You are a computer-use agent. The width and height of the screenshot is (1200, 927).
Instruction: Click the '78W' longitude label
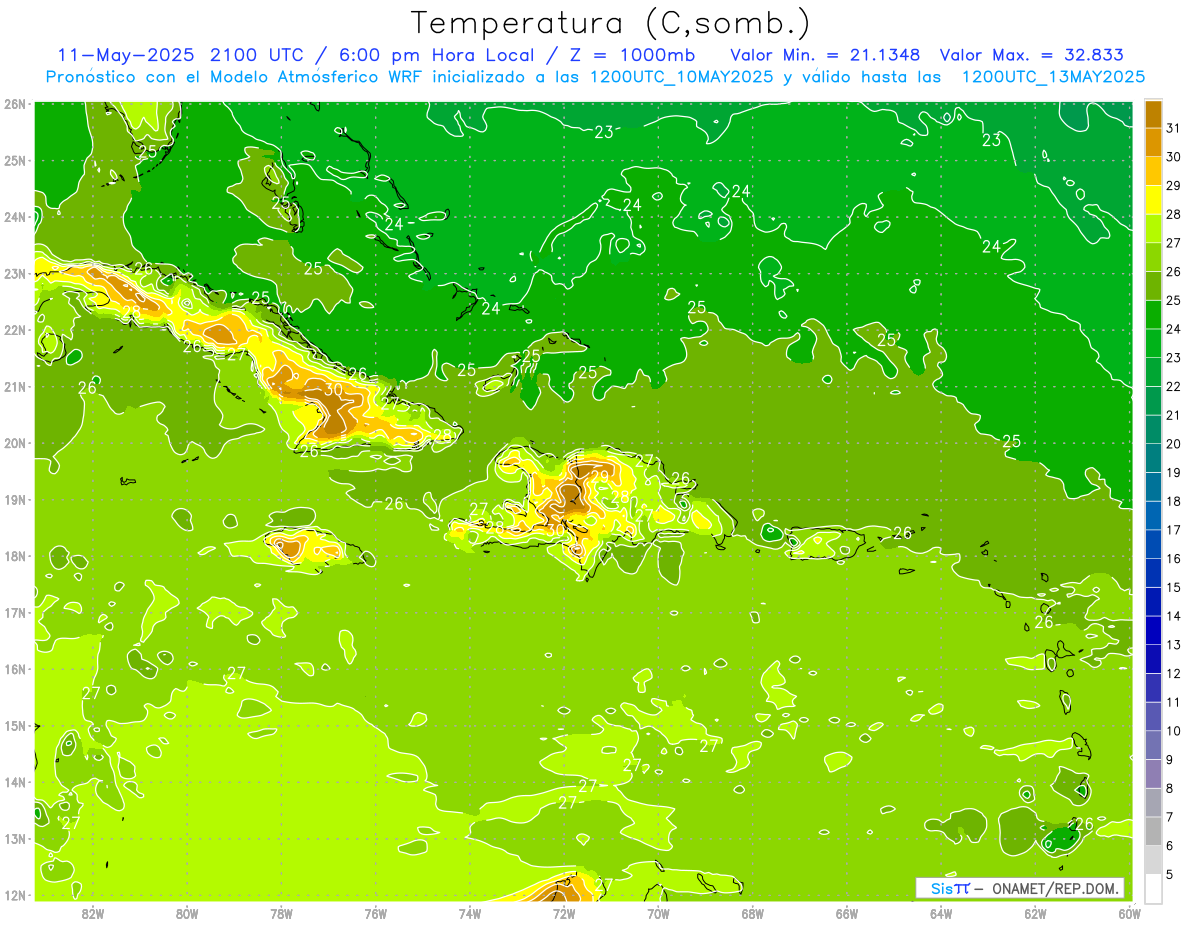pos(281,913)
